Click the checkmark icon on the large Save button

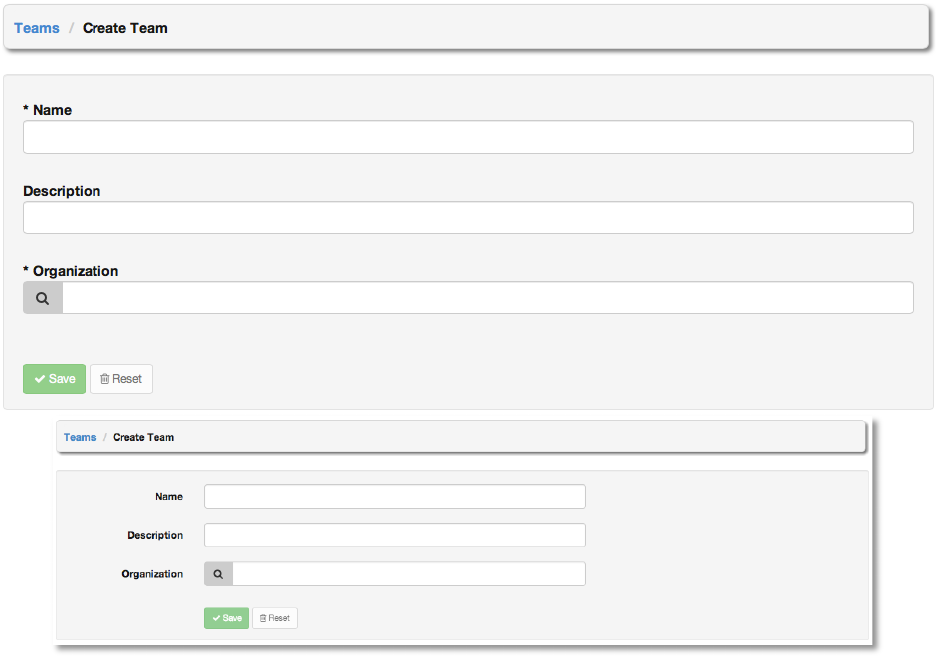(40, 379)
